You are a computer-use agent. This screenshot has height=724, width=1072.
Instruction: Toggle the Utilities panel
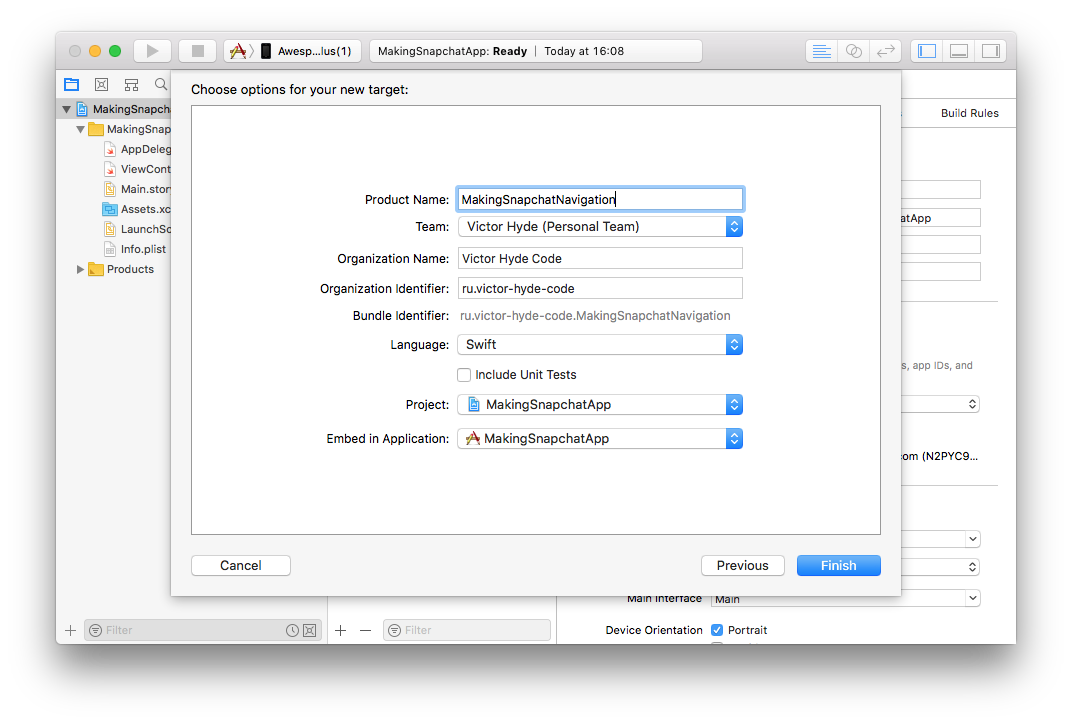(991, 51)
